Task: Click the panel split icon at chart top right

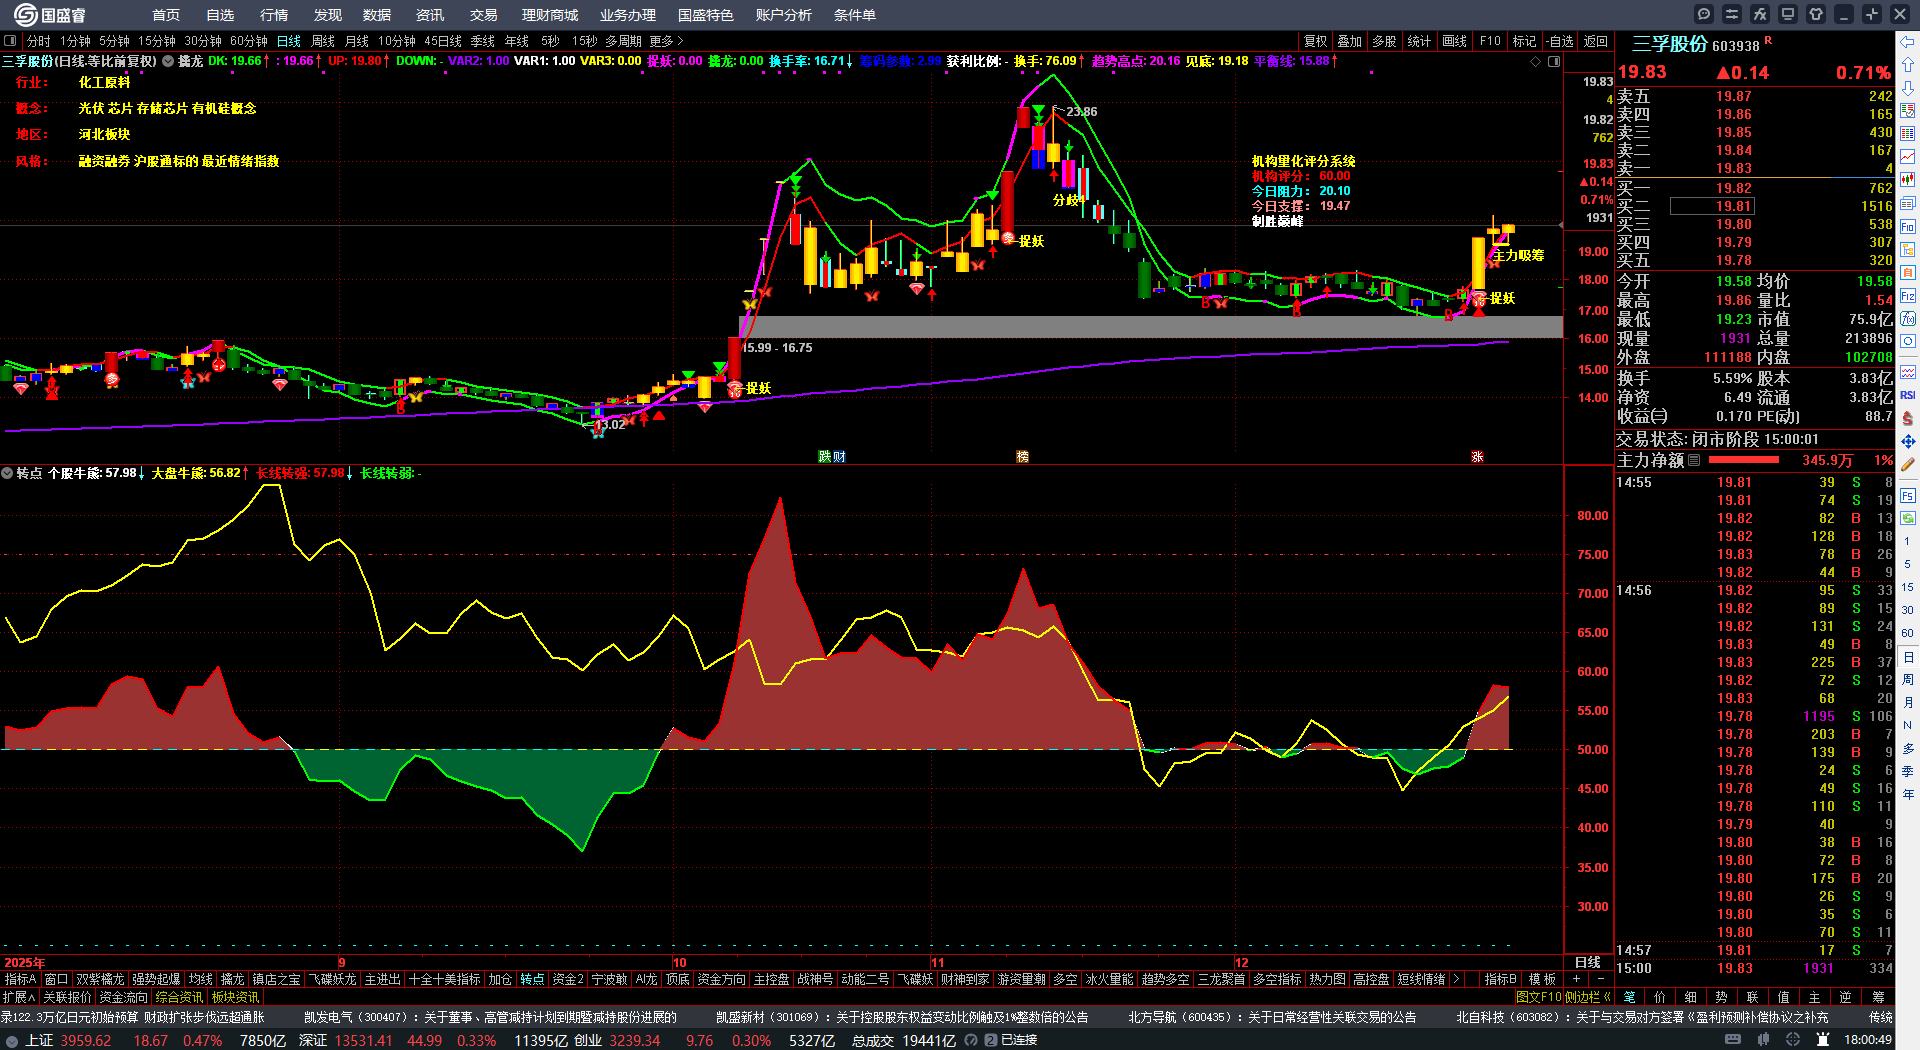Action: tap(1554, 61)
